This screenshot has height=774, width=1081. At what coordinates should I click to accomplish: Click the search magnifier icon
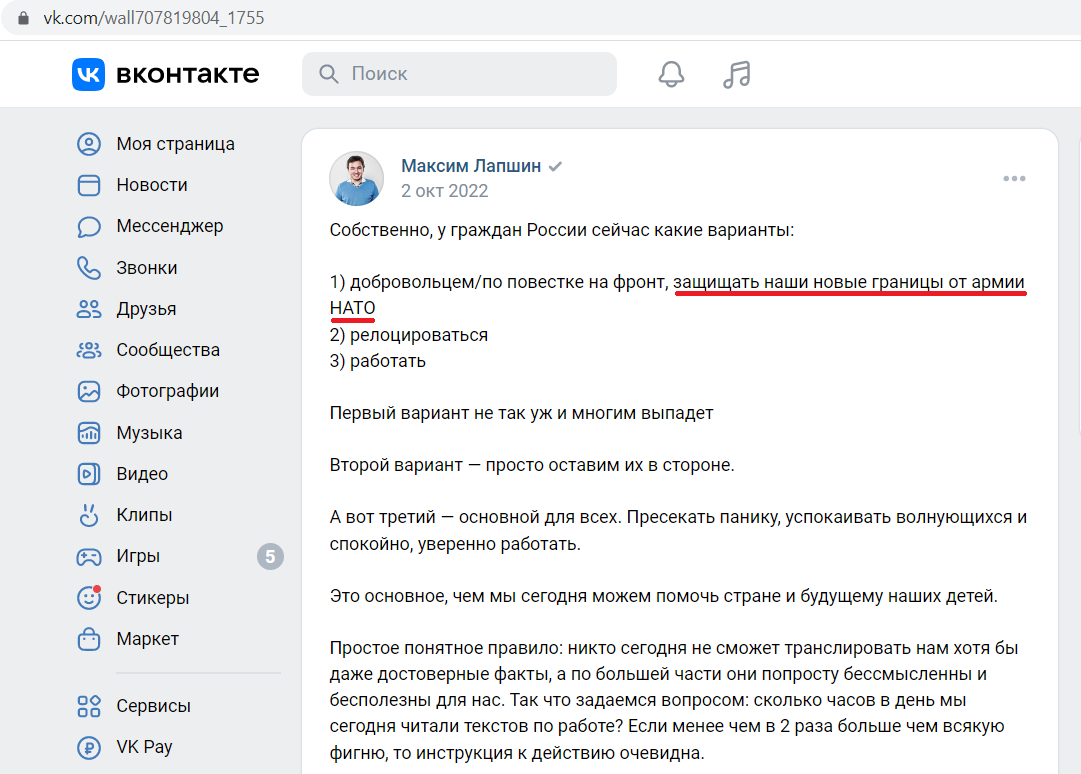pyautogui.click(x=329, y=74)
